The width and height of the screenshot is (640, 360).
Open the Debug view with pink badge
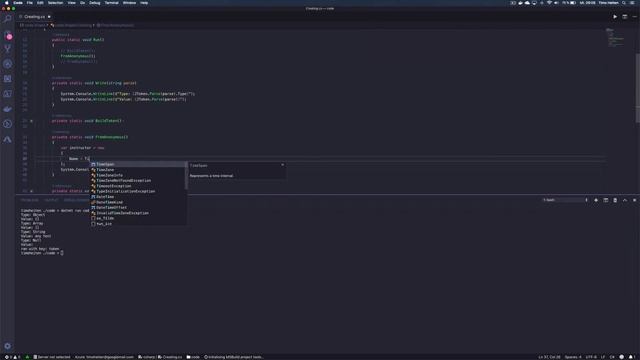tap(8, 36)
